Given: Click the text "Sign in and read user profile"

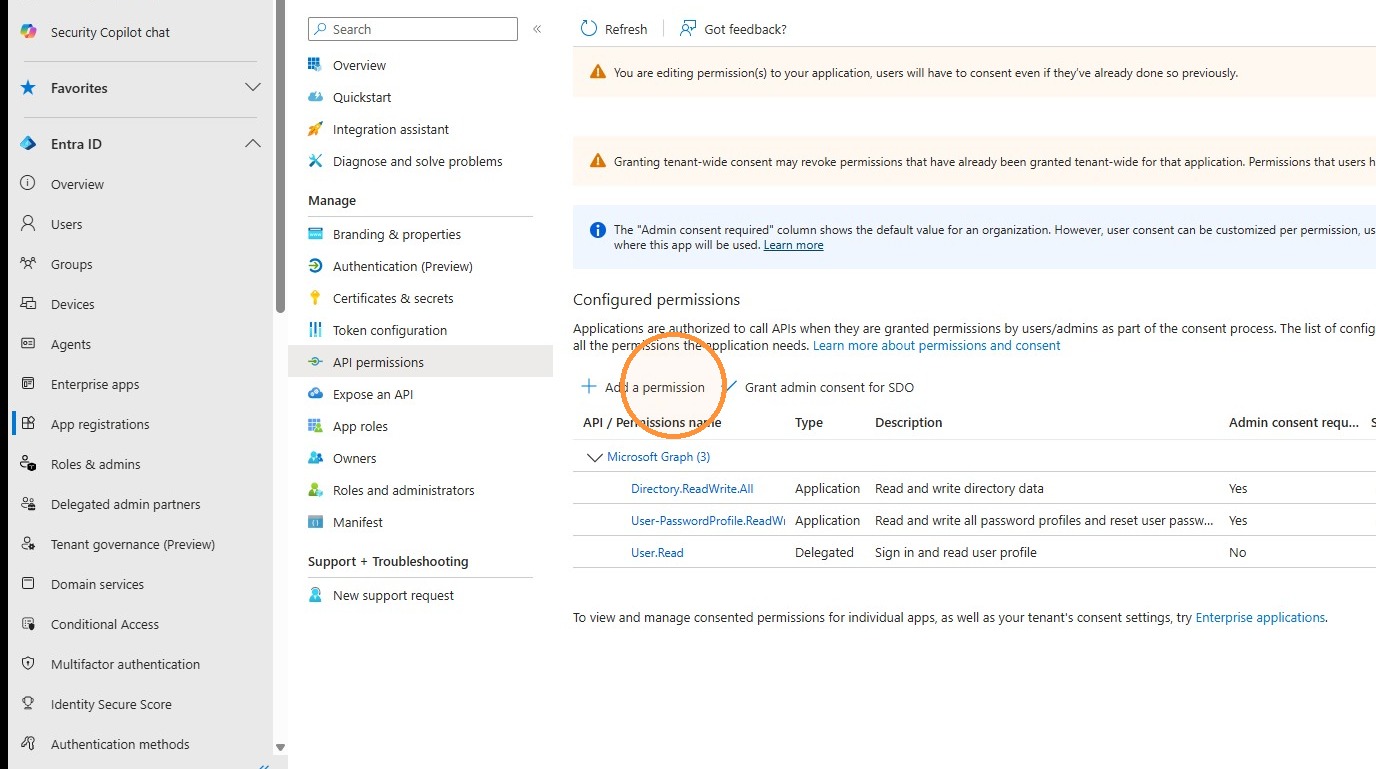Looking at the screenshot, I should tap(956, 552).
